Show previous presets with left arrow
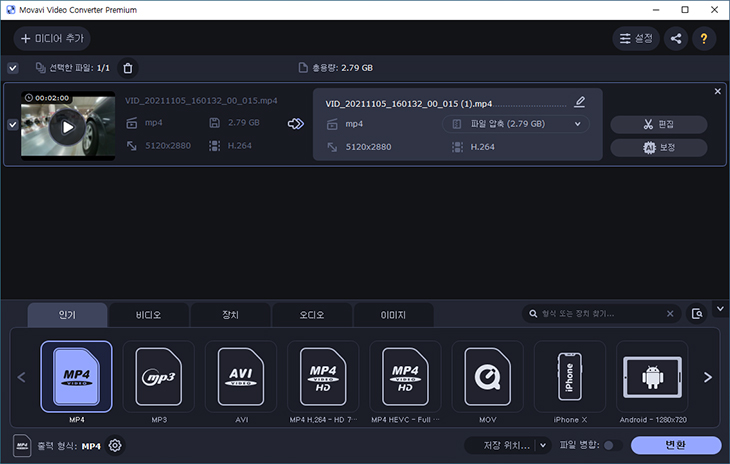The width and height of the screenshot is (730, 464). tap(21, 377)
